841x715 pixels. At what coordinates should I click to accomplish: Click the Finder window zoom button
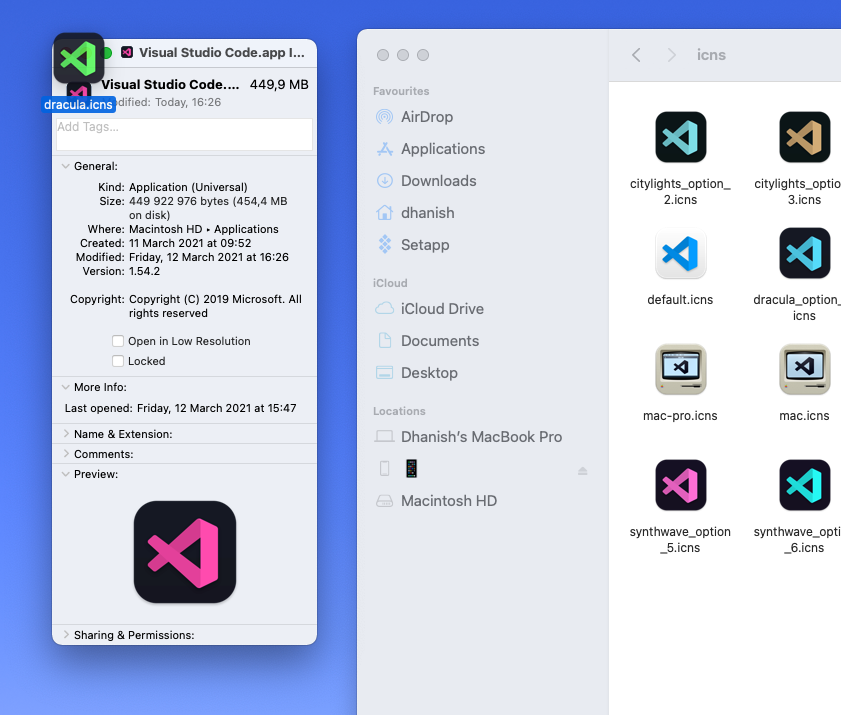coord(423,55)
